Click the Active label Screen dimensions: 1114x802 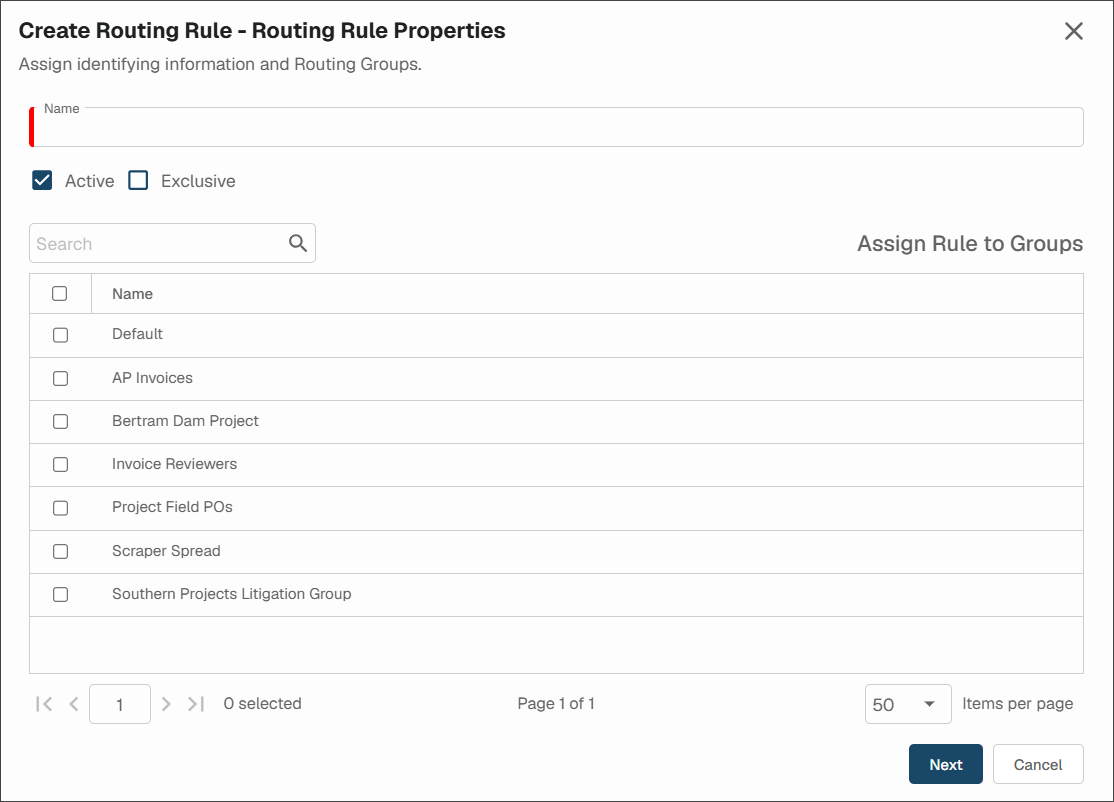[x=90, y=181]
